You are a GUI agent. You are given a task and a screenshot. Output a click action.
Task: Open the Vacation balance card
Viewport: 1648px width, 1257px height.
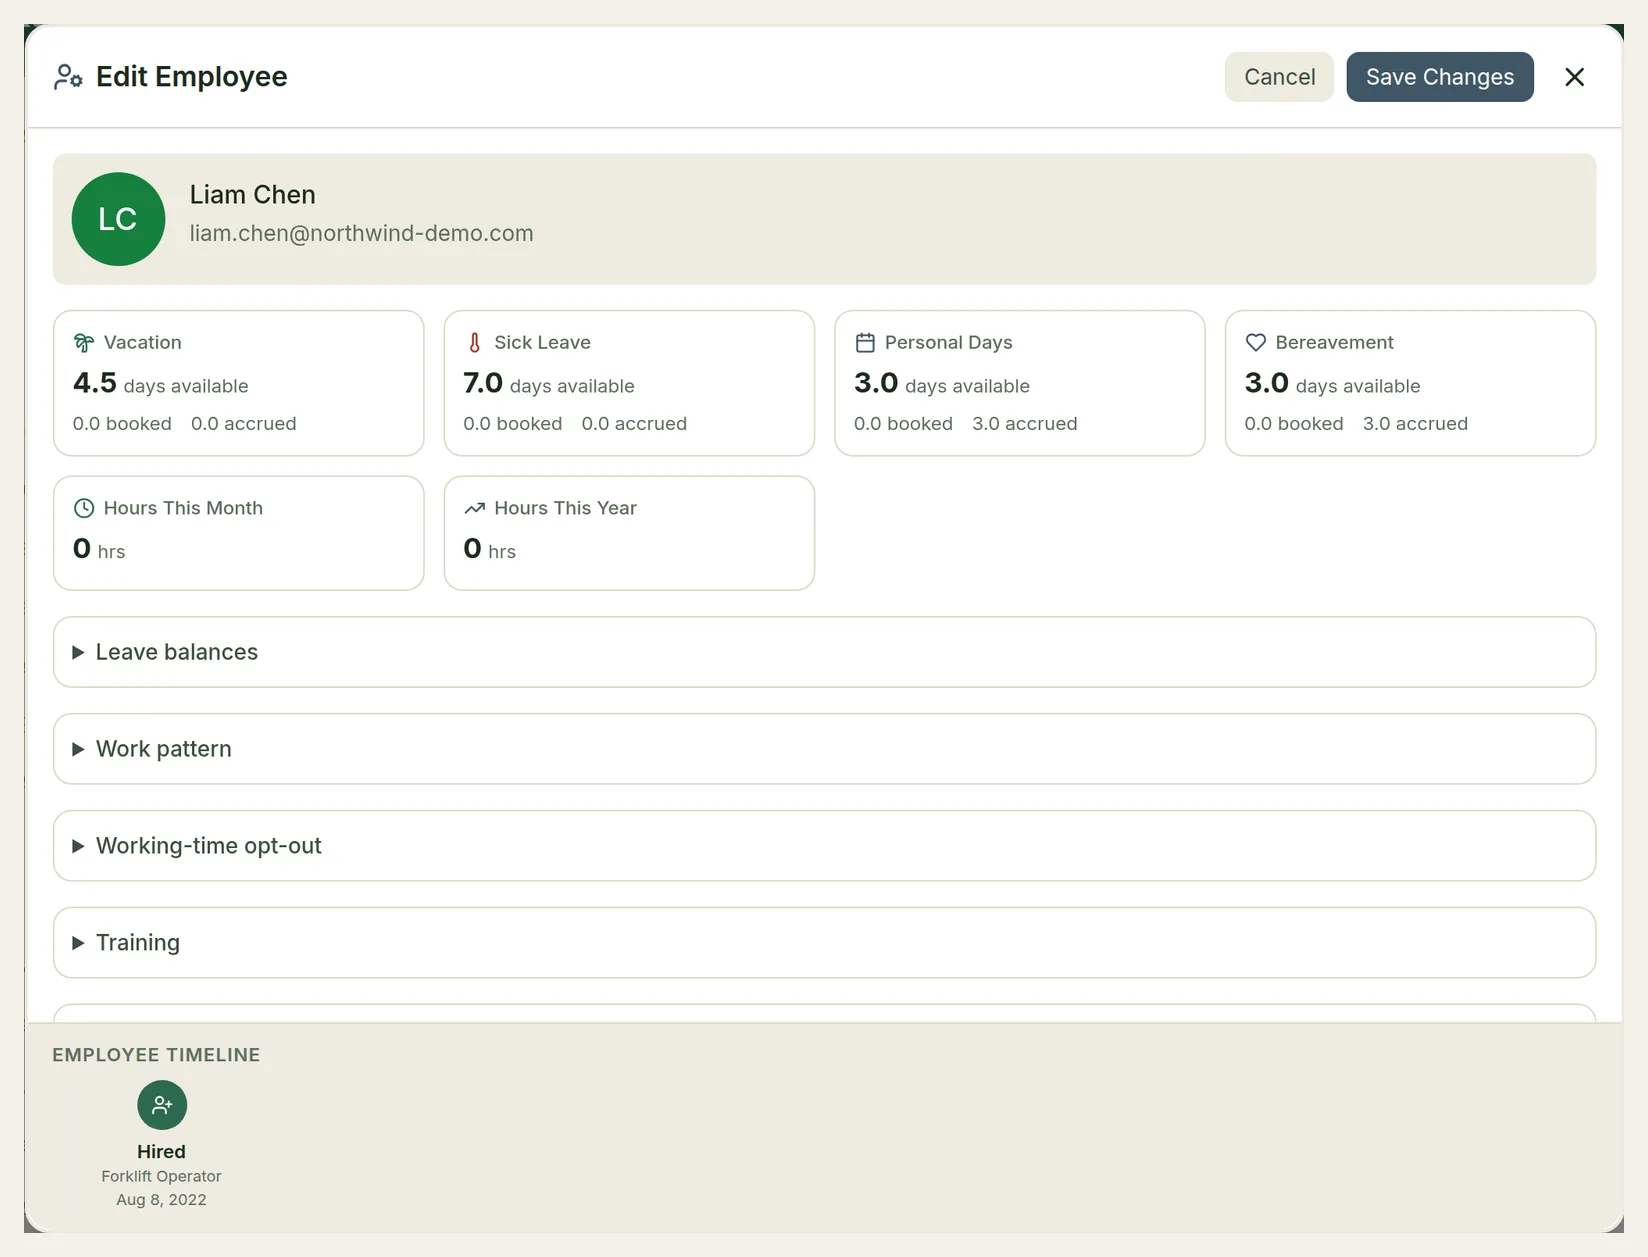(x=239, y=383)
